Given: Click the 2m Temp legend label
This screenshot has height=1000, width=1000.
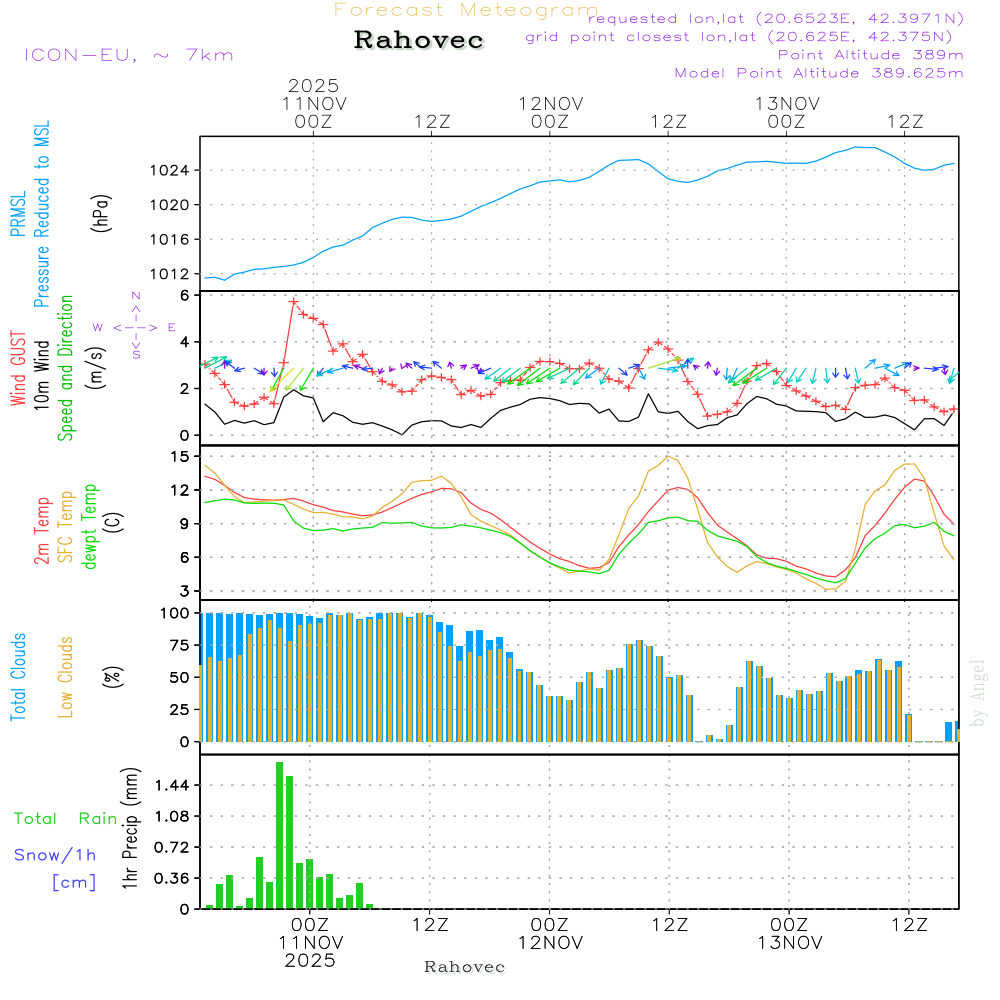Looking at the screenshot, I should point(43,528).
